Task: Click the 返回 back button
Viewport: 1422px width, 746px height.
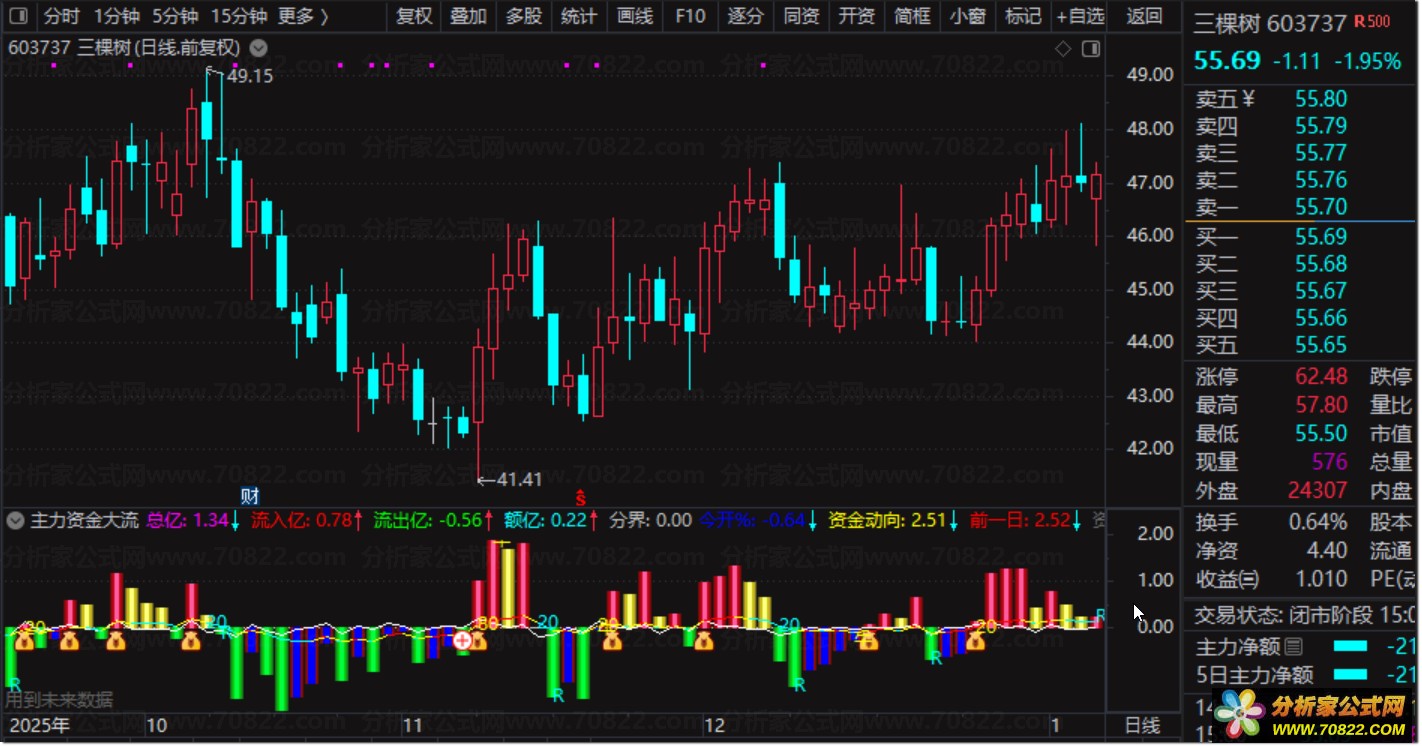Action: 1144,16
